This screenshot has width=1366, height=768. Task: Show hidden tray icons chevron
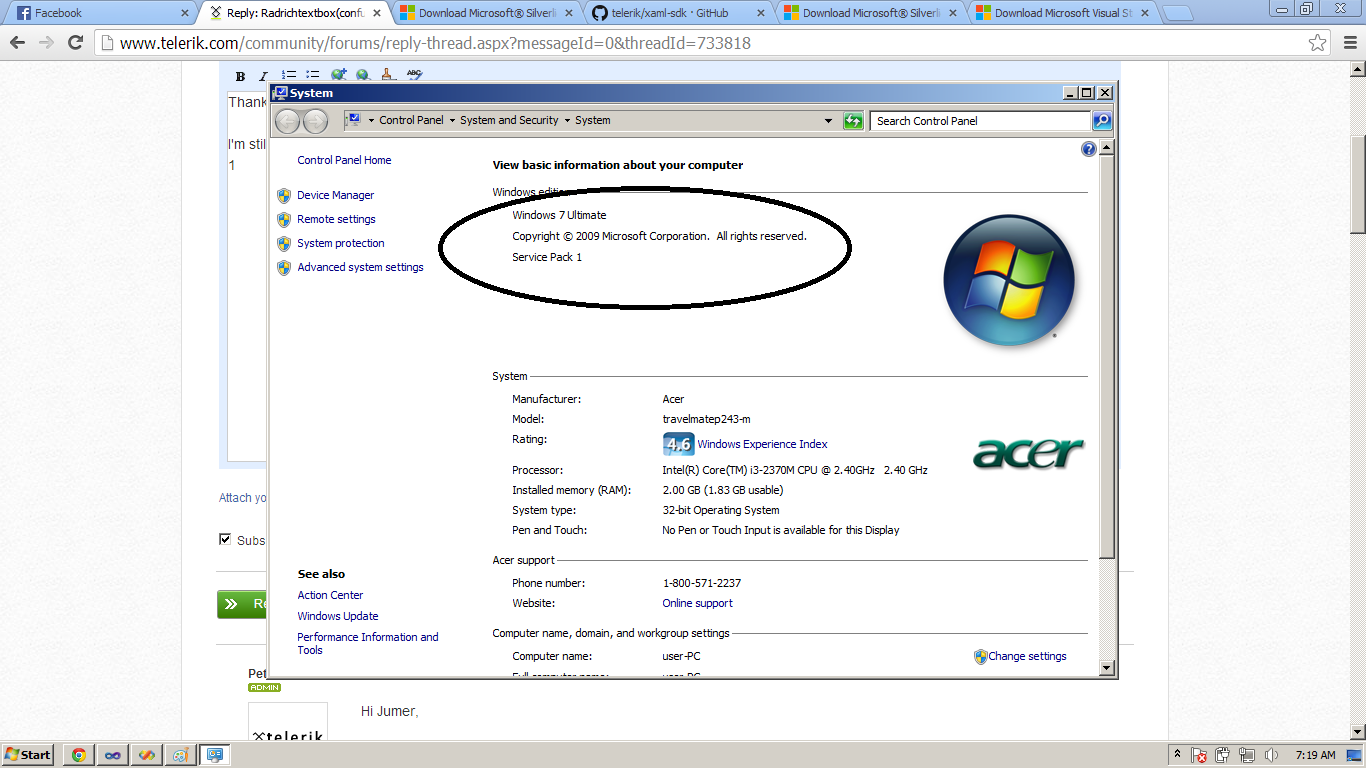pyautogui.click(x=1178, y=755)
